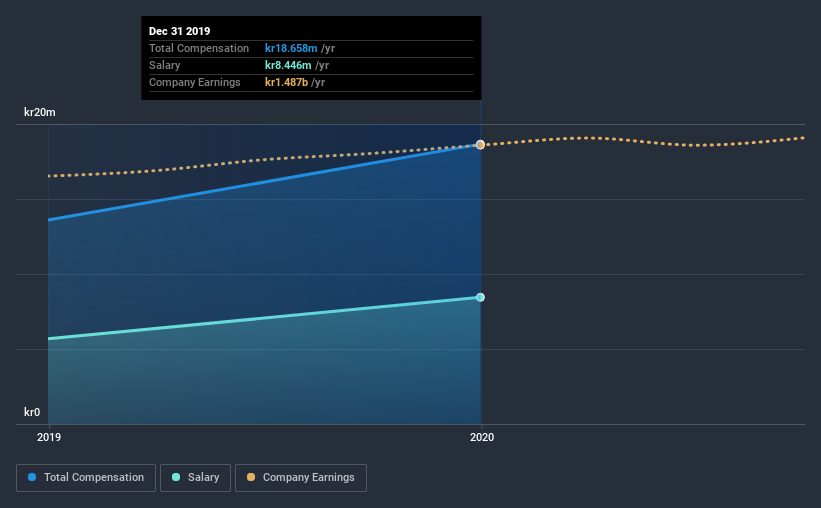Click the 2019 x-axis label
821x508 pixels.
49,437
